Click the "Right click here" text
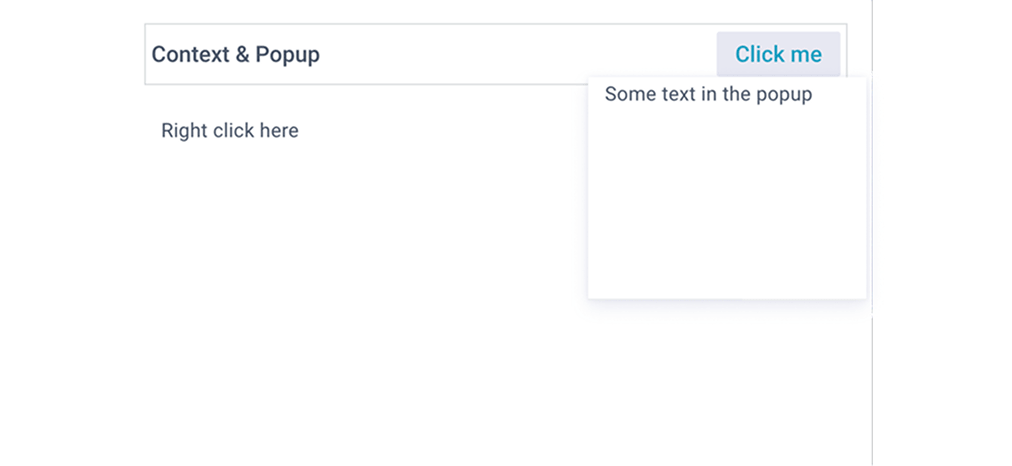Image resolution: width=1012 pixels, height=466 pixels. [229, 130]
